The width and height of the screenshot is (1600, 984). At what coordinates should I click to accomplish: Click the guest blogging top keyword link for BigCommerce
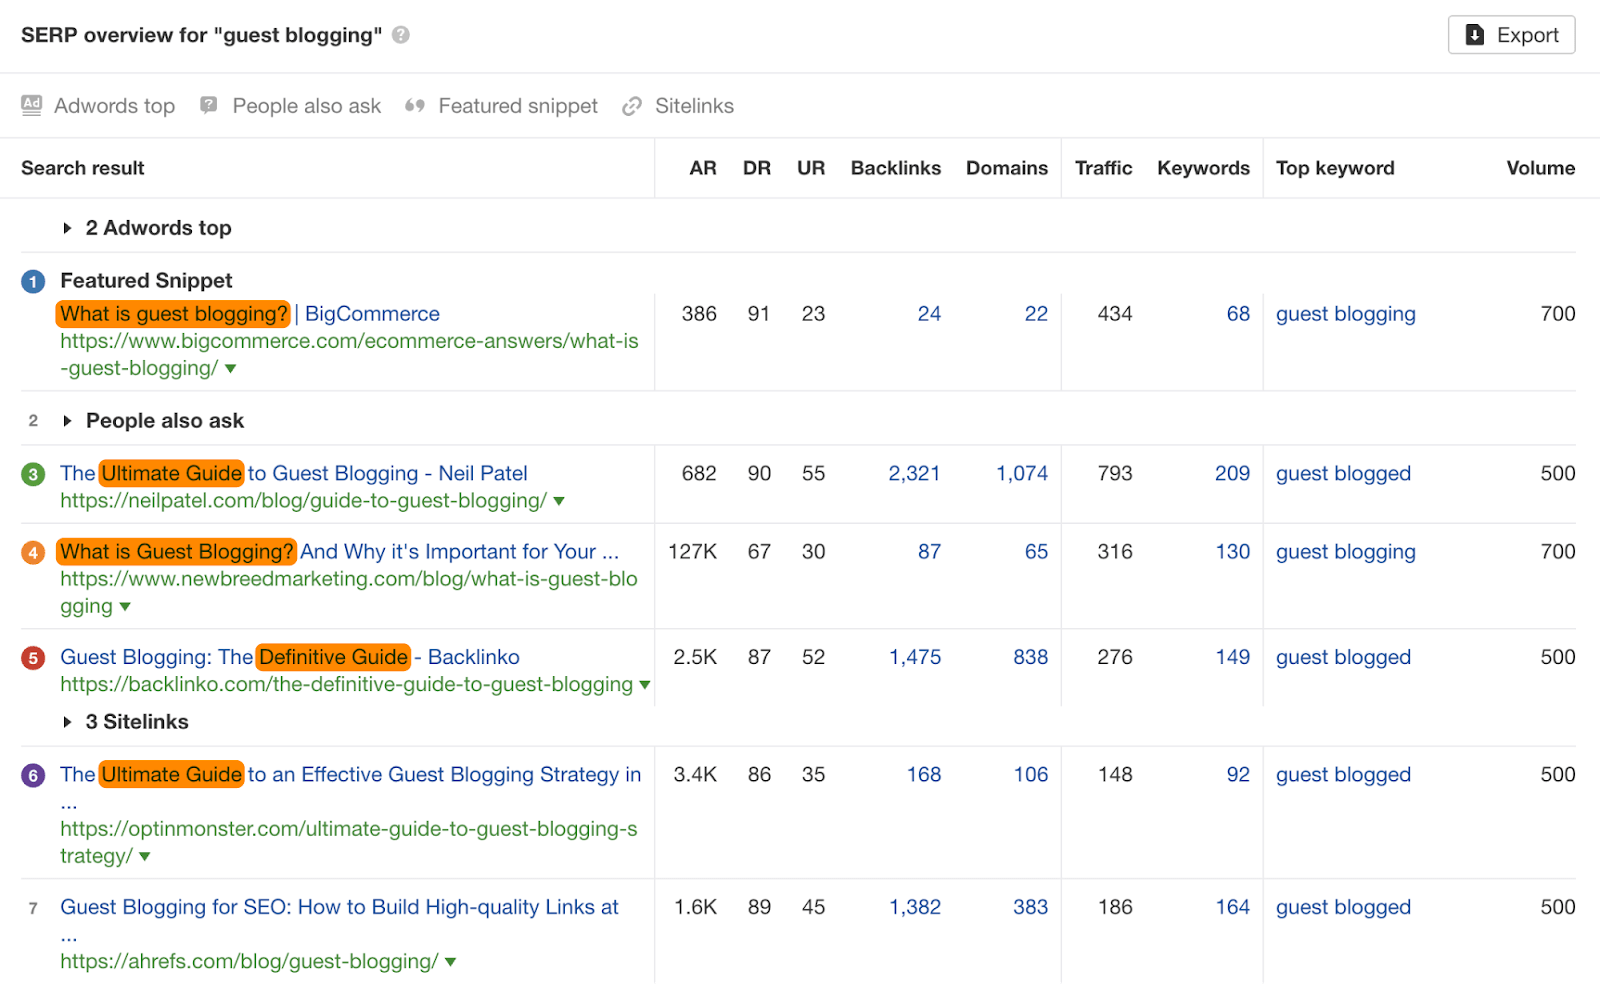1345,313
